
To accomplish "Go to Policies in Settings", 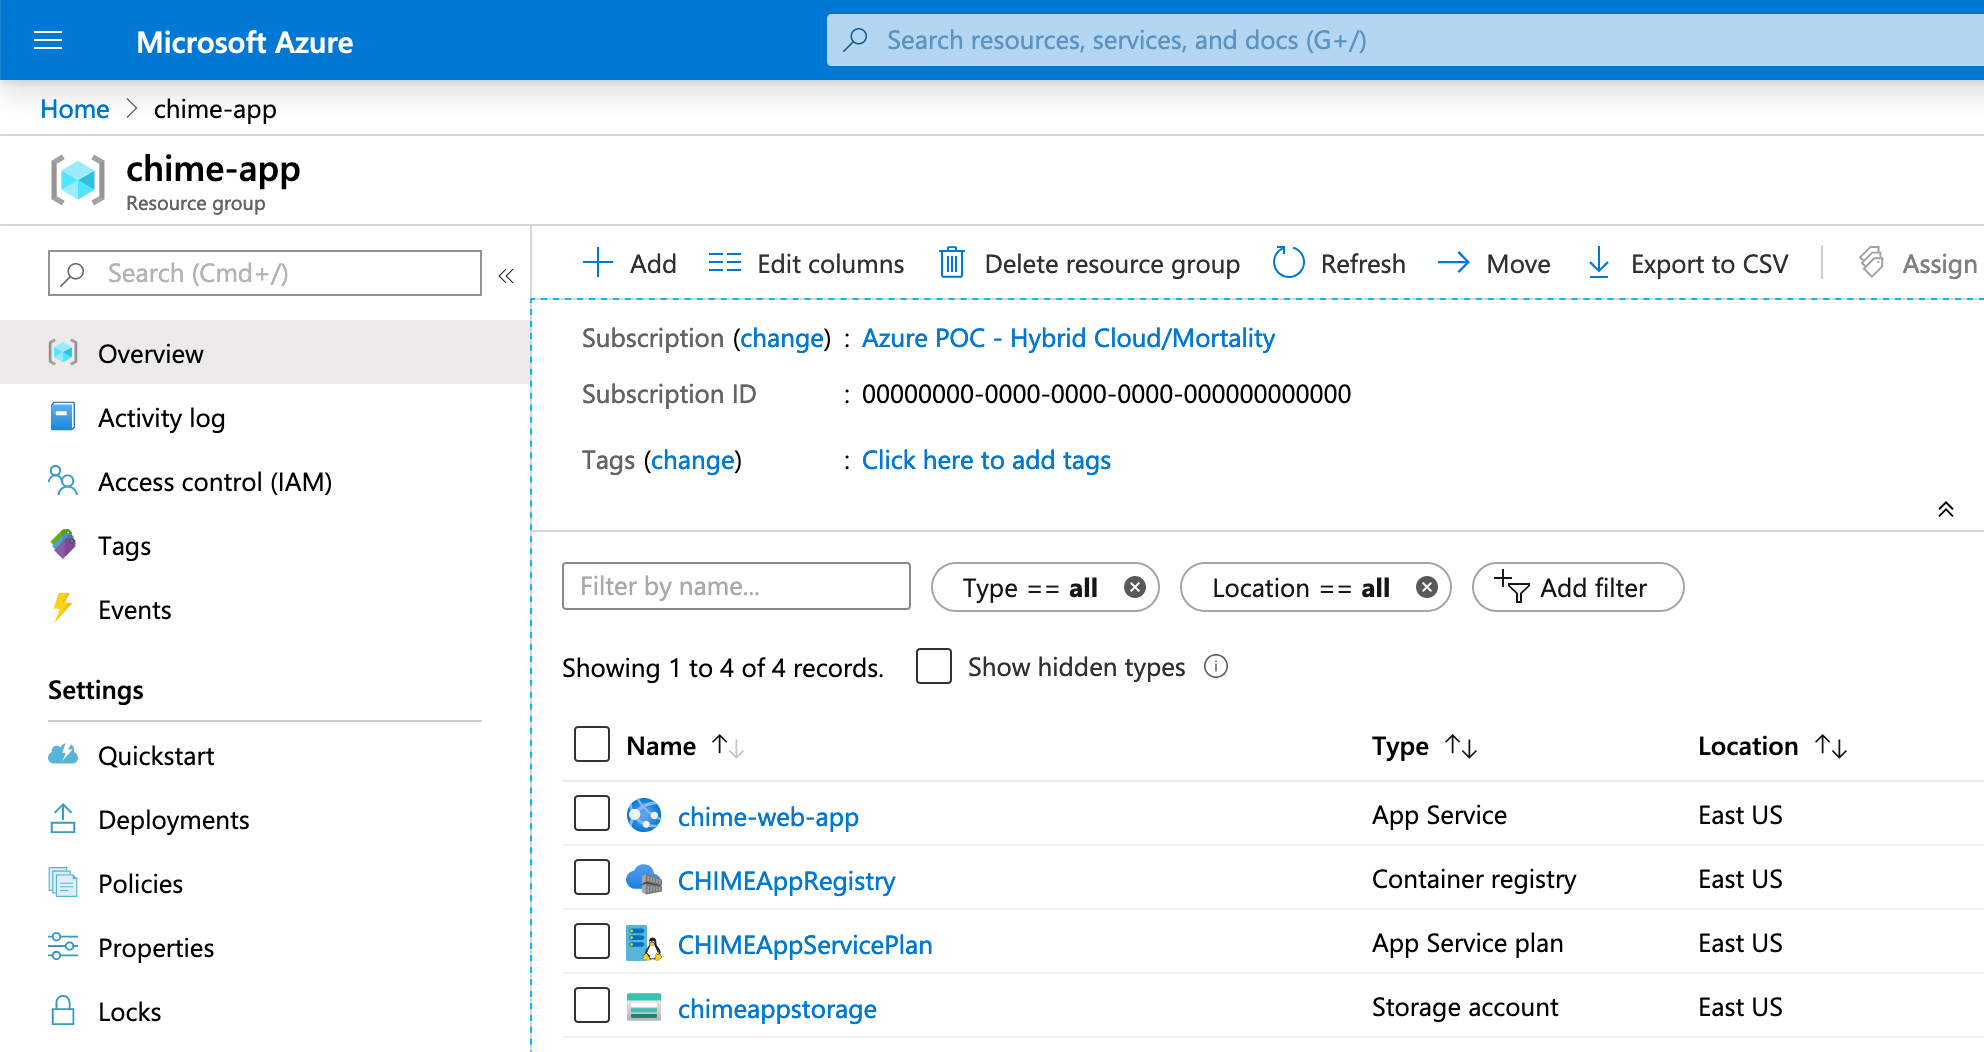I will click(265, 882).
